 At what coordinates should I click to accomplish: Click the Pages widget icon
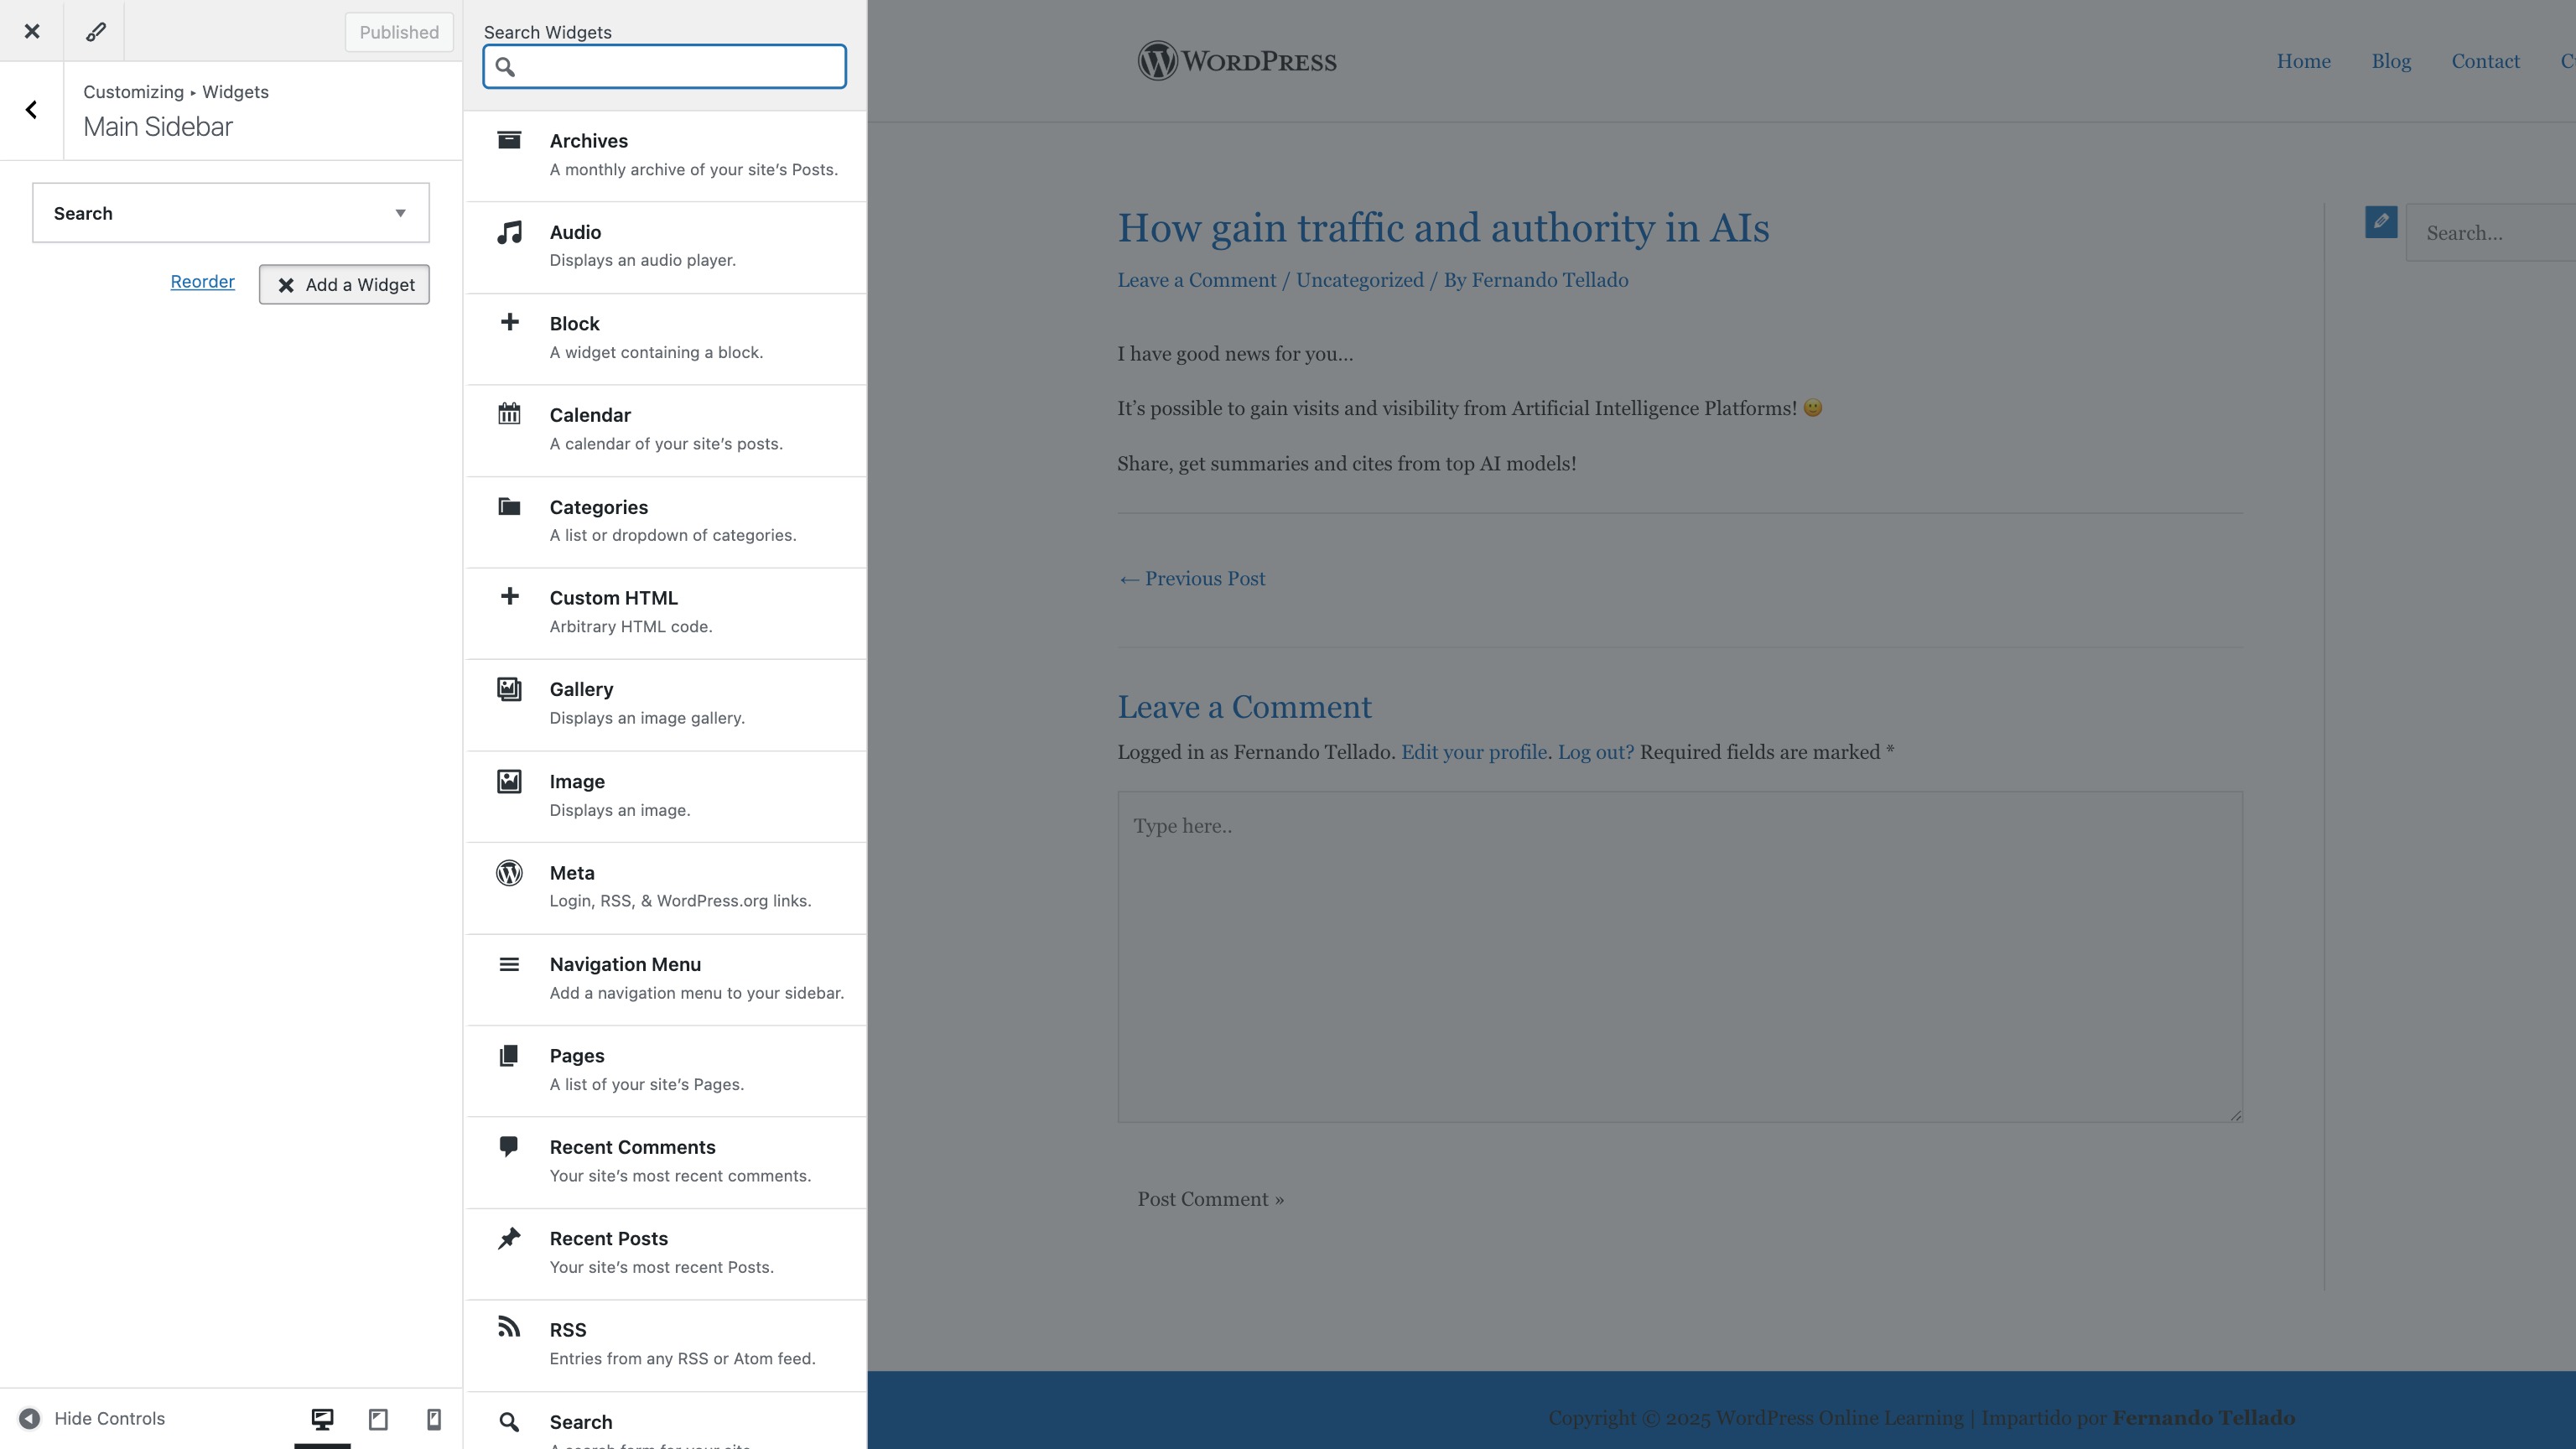click(509, 1056)
